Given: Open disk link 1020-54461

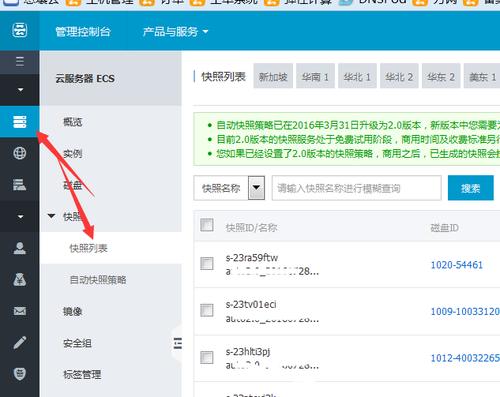Looking at the screenshot, I should coord(457,265).
